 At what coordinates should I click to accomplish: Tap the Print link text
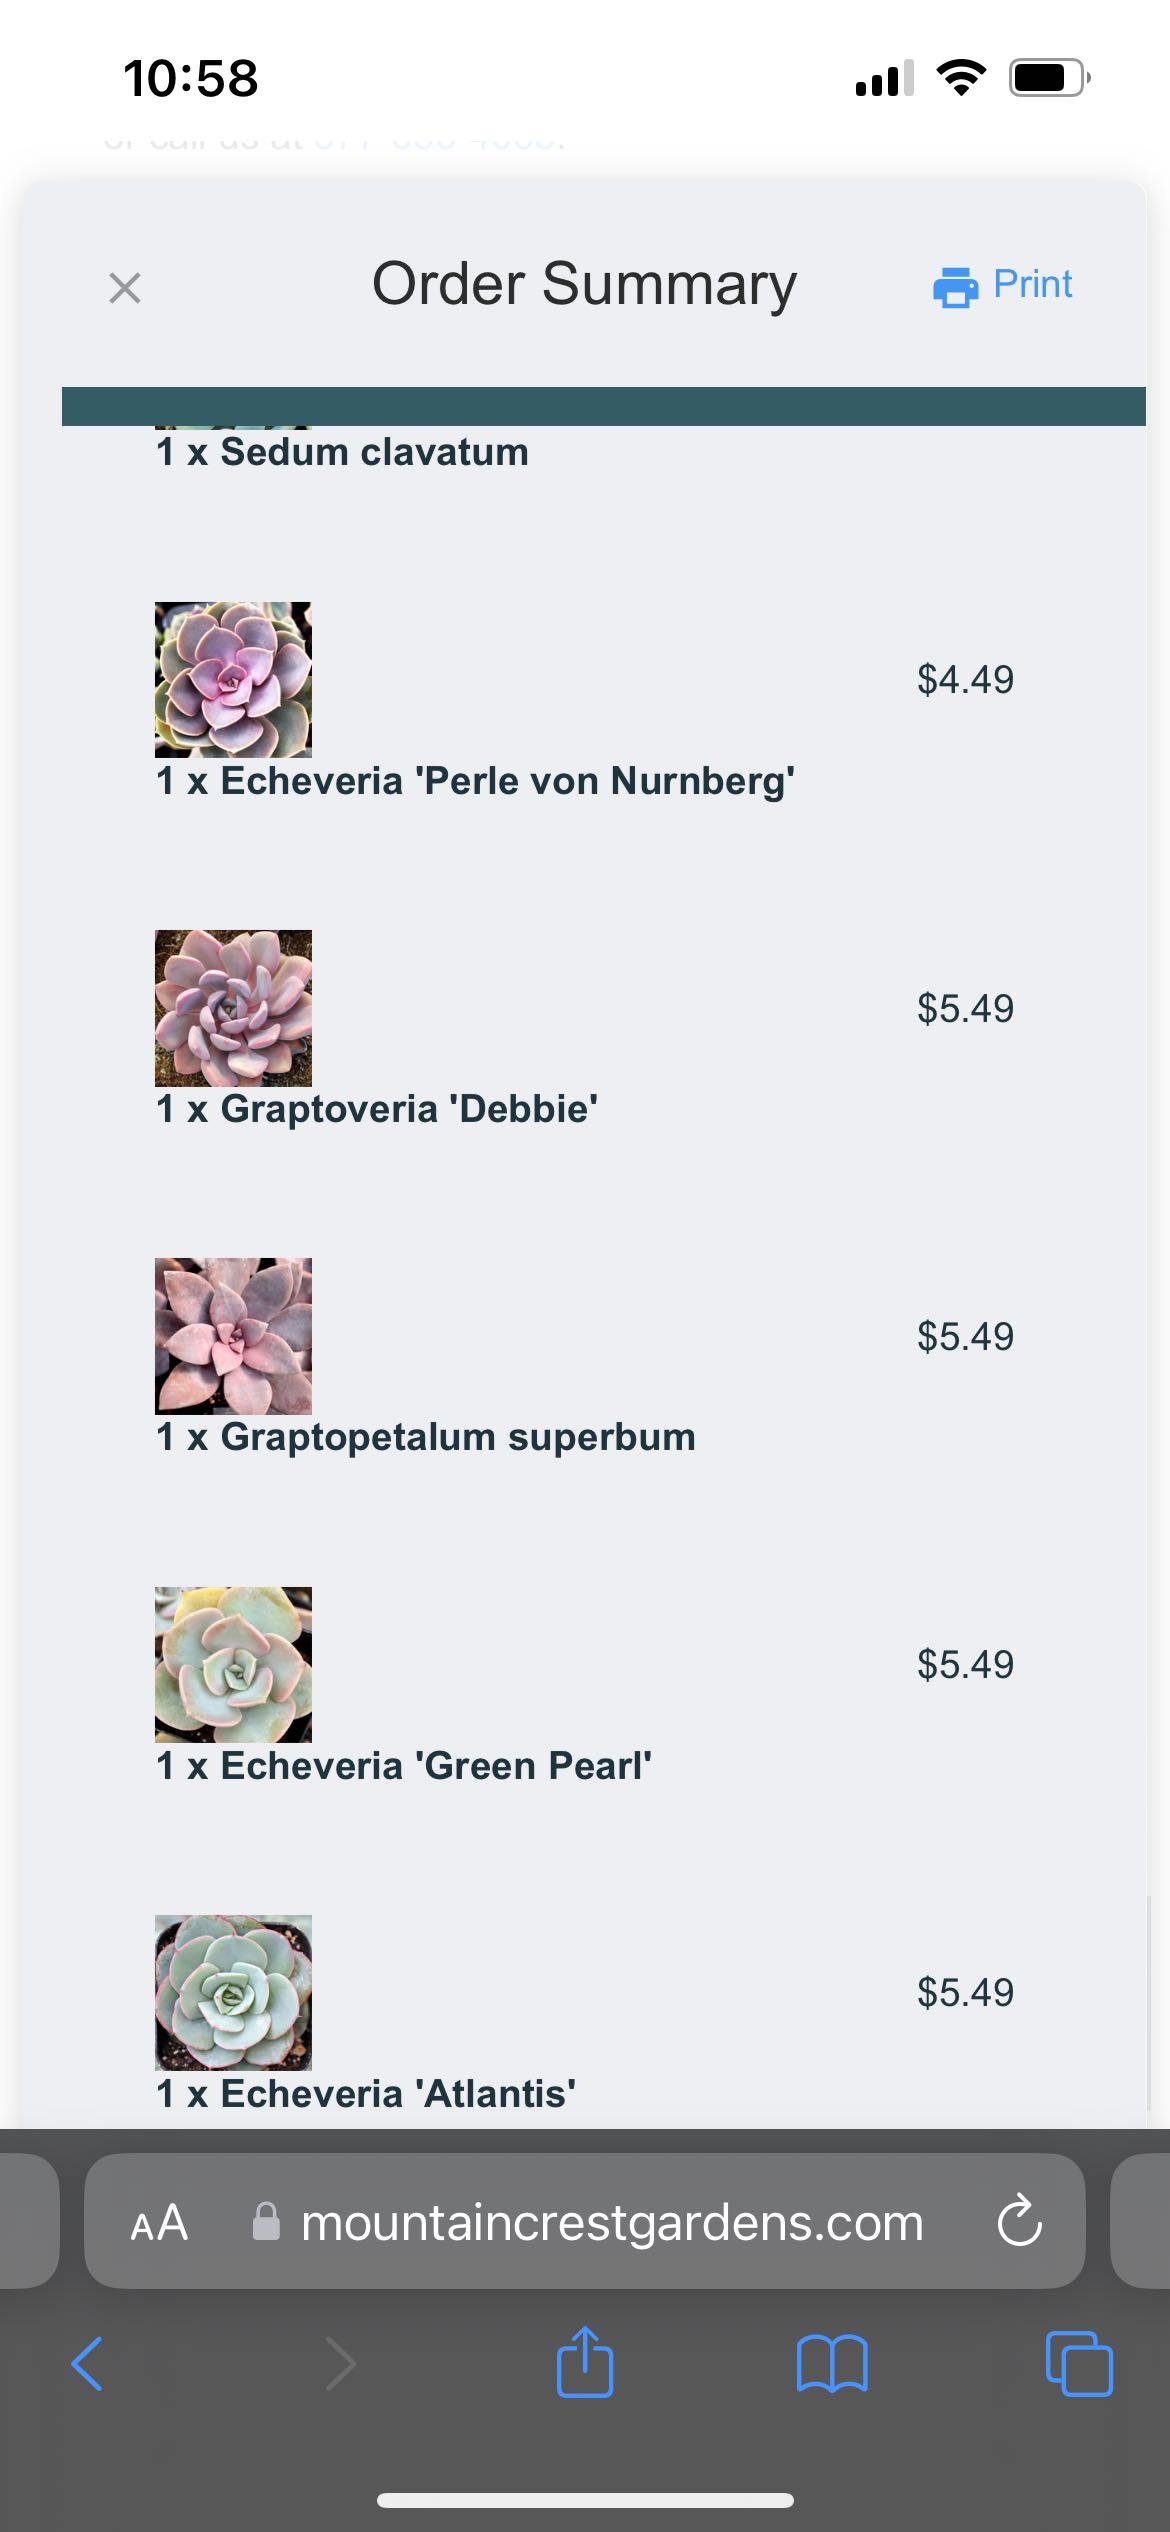pos(1032,284)
